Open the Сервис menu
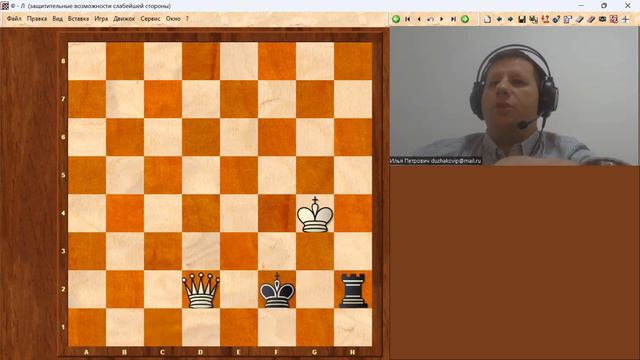Image resolution: width=640 pixels, height=360 pixels. click(x=150, y=19)
